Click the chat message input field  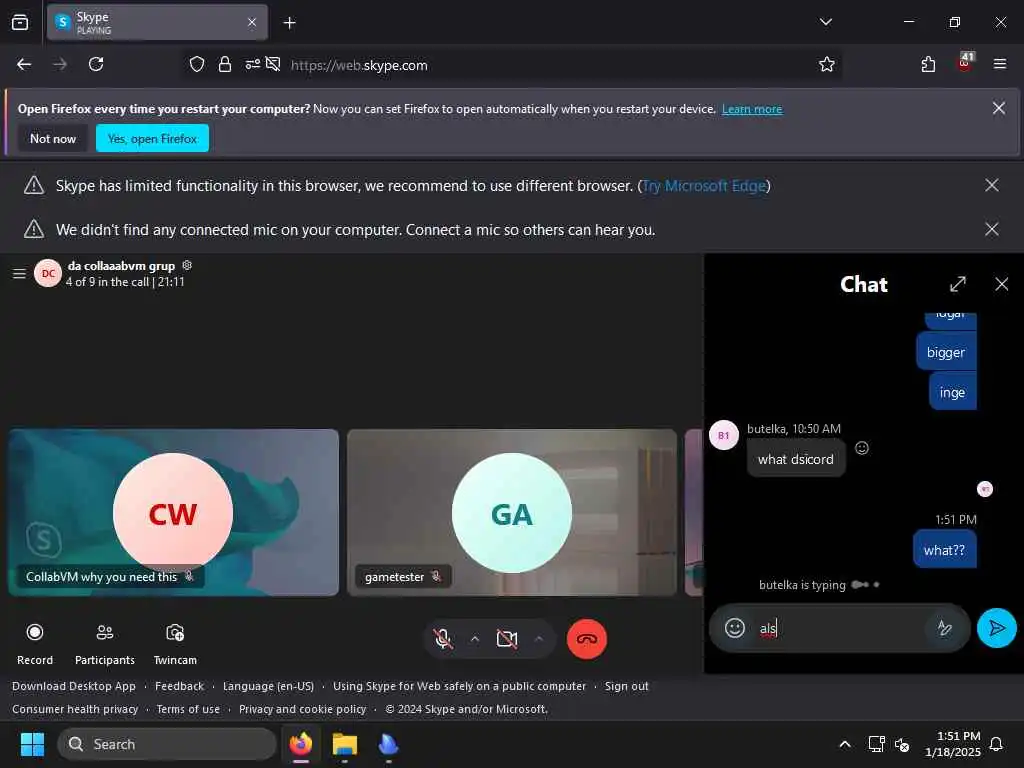pos(839,628)
